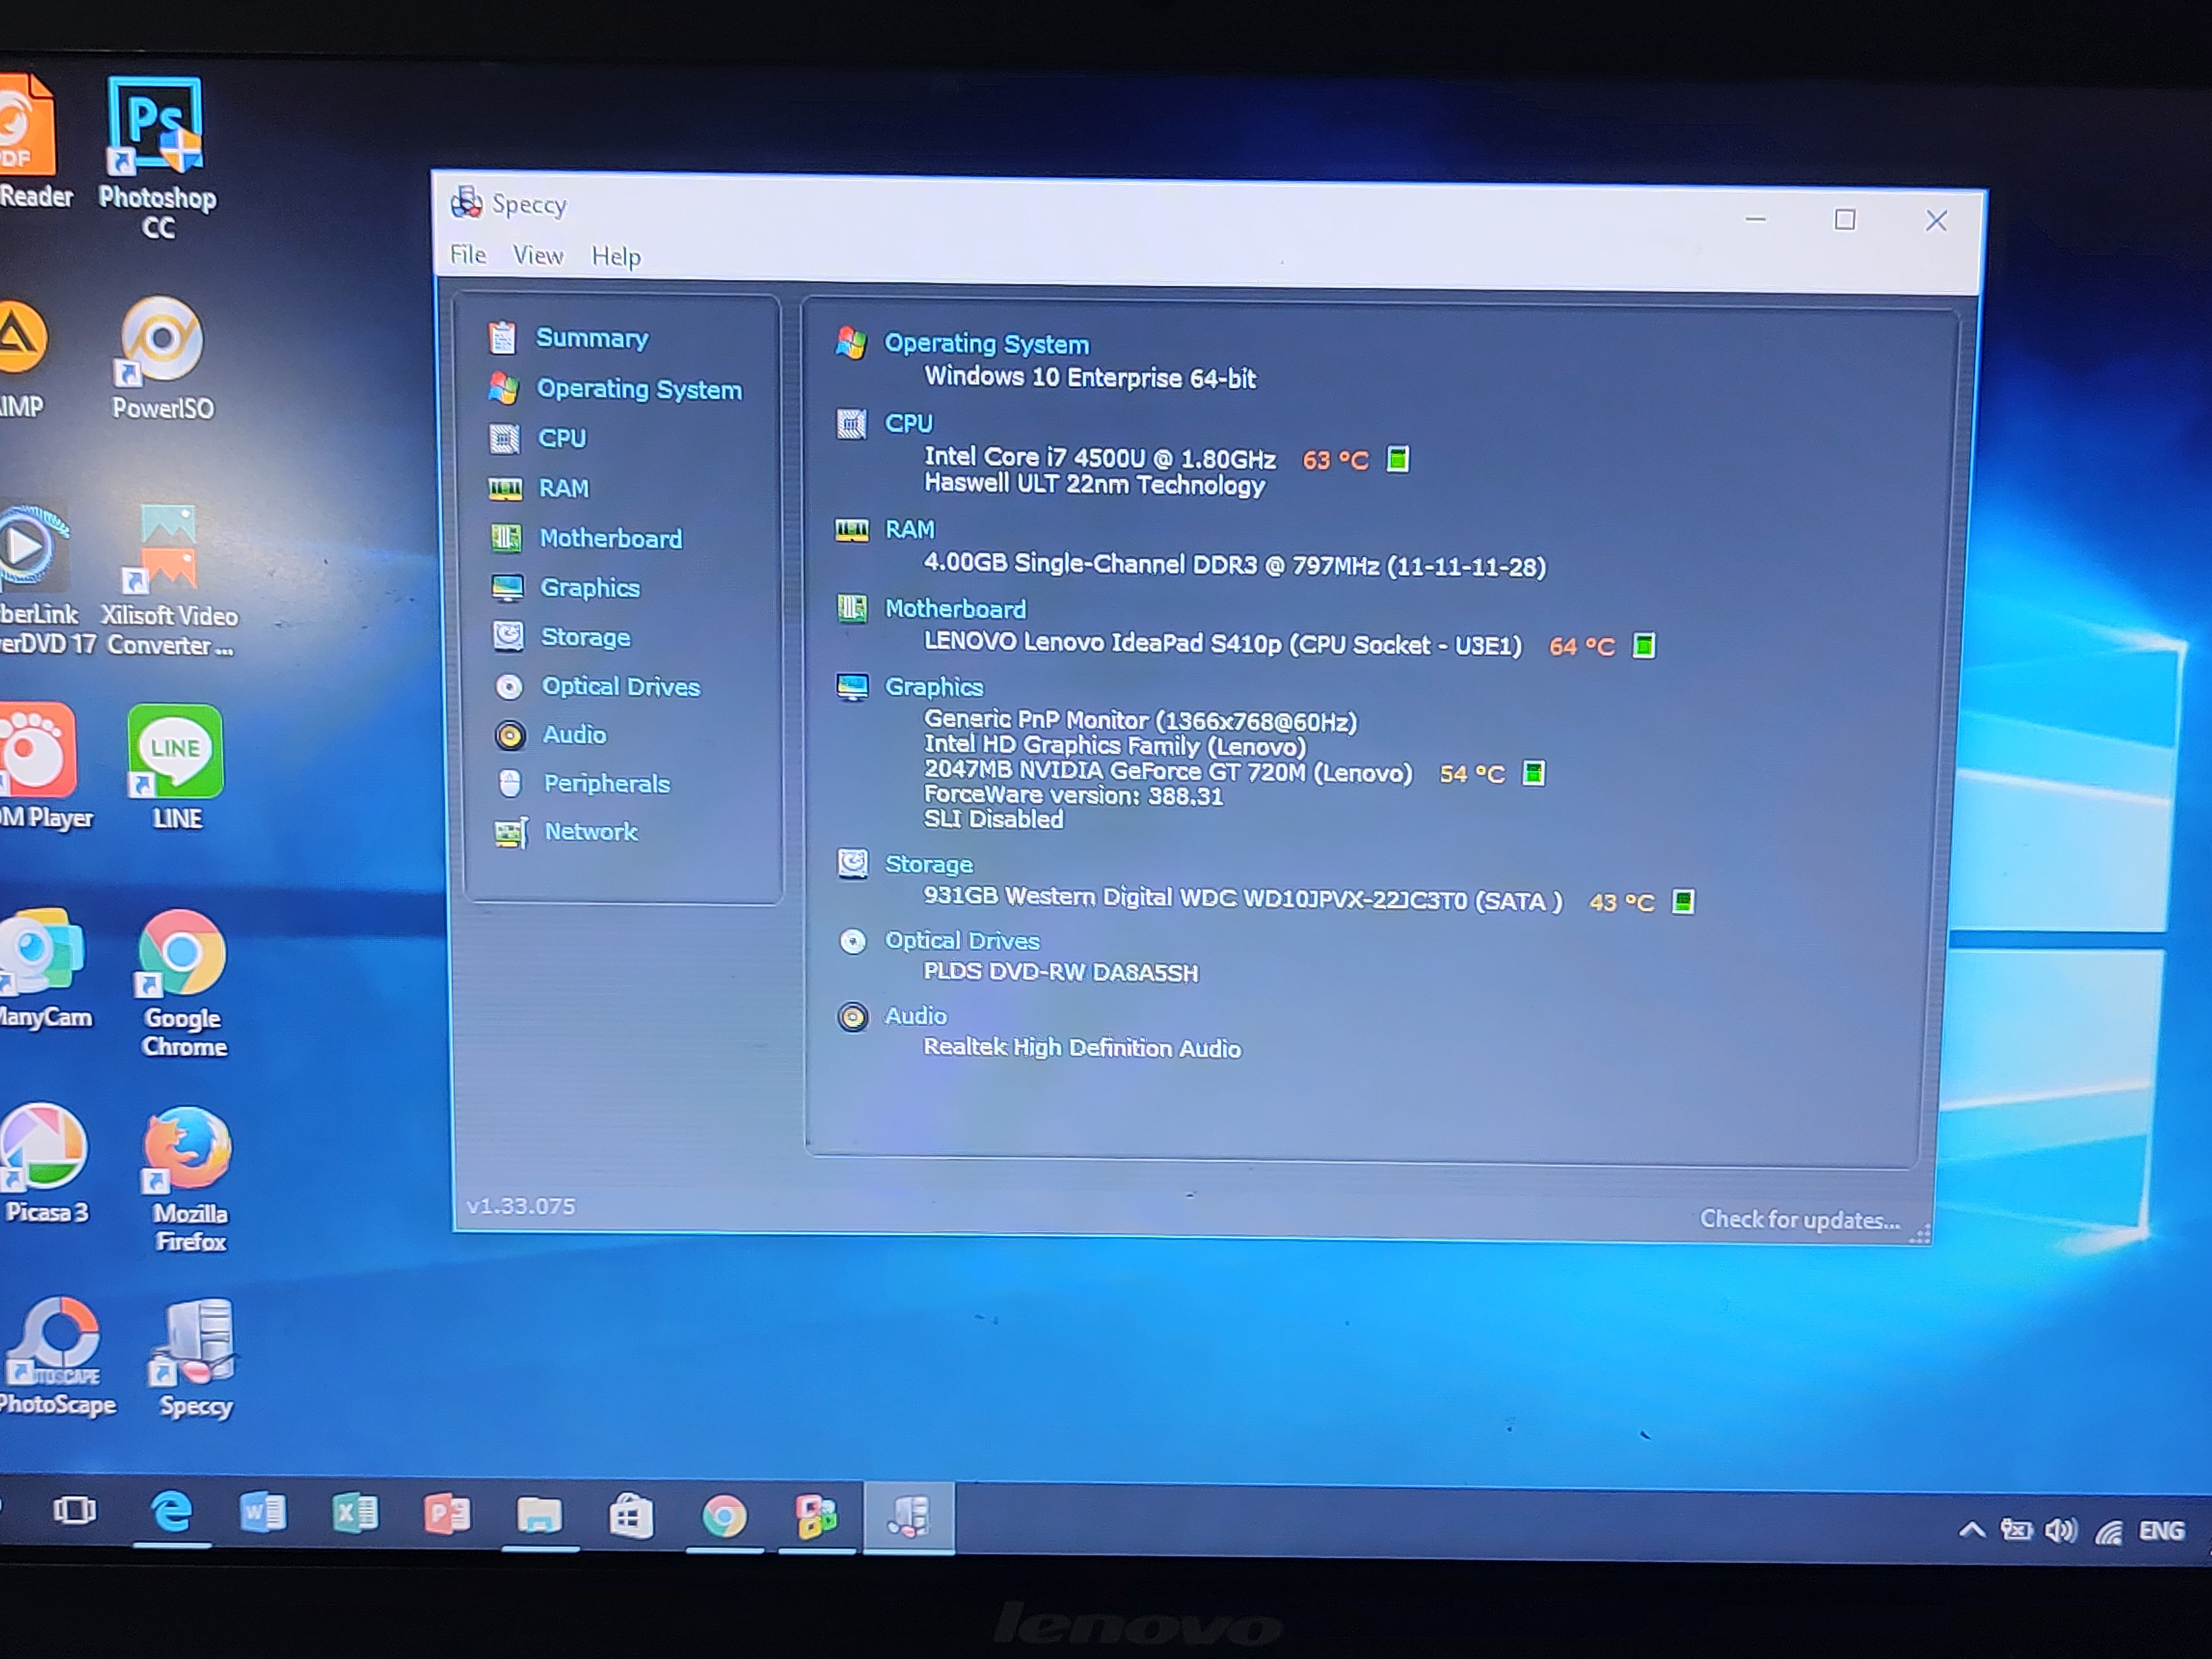Click the Speccy title bar app icon

click(x=466, y=203)
